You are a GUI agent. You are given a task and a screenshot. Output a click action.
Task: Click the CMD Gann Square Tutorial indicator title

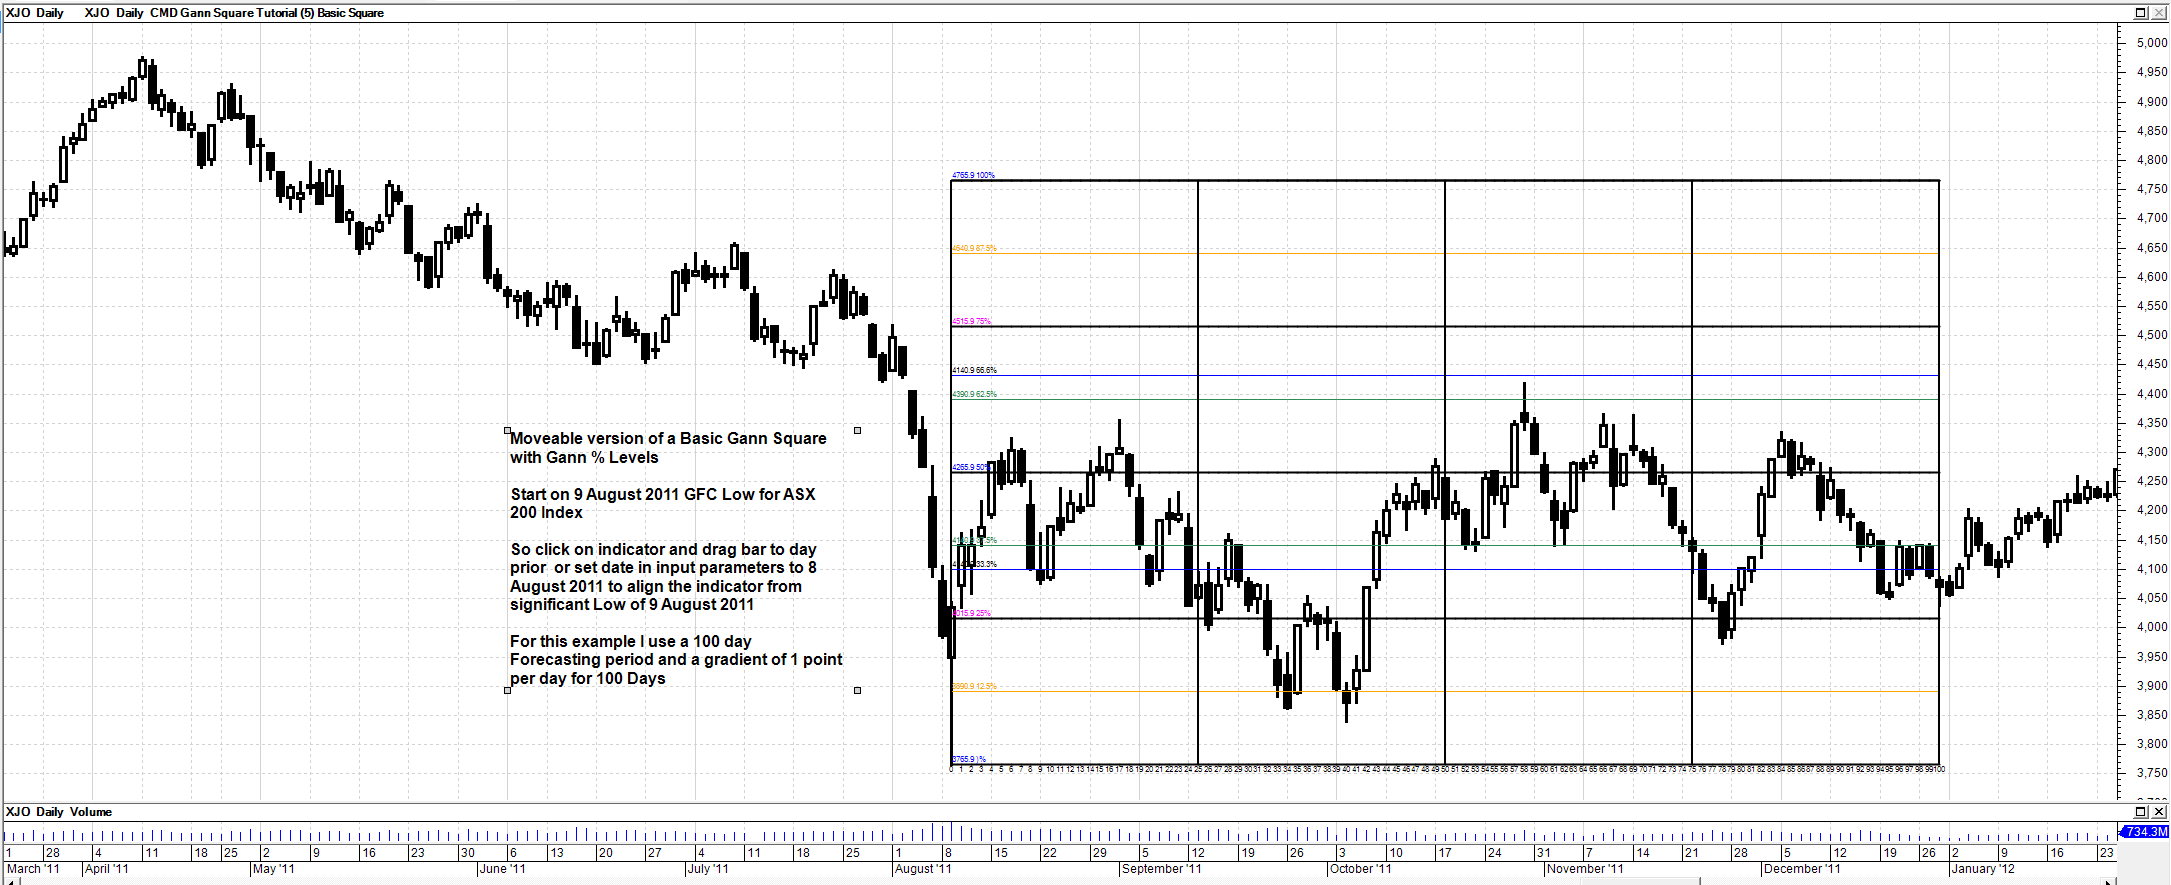pos(266,13)
